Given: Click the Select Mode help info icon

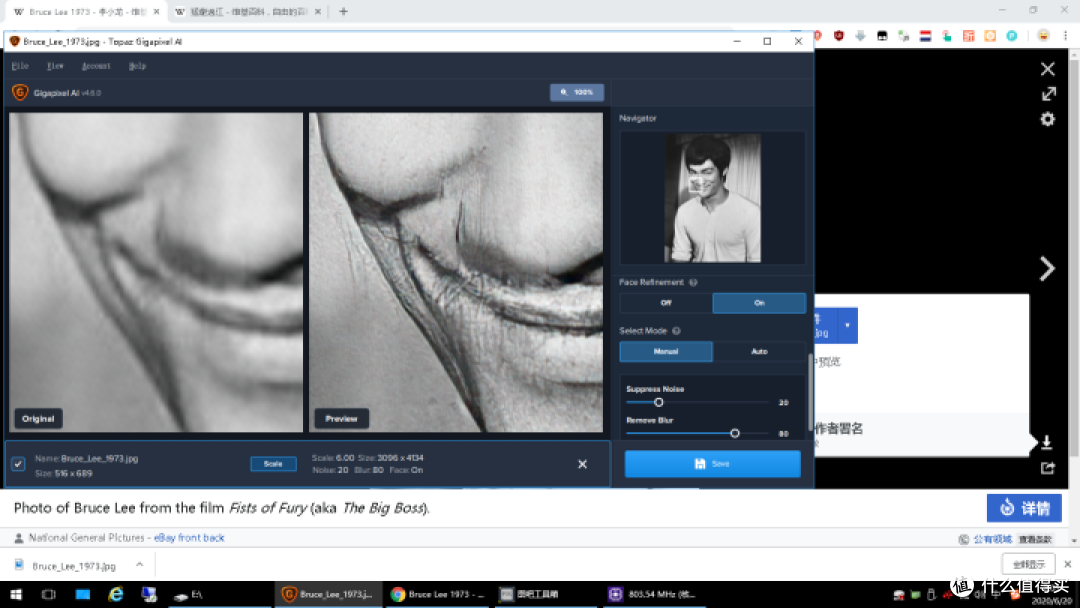Looking at the screenshot, I should tap(676, 331).
